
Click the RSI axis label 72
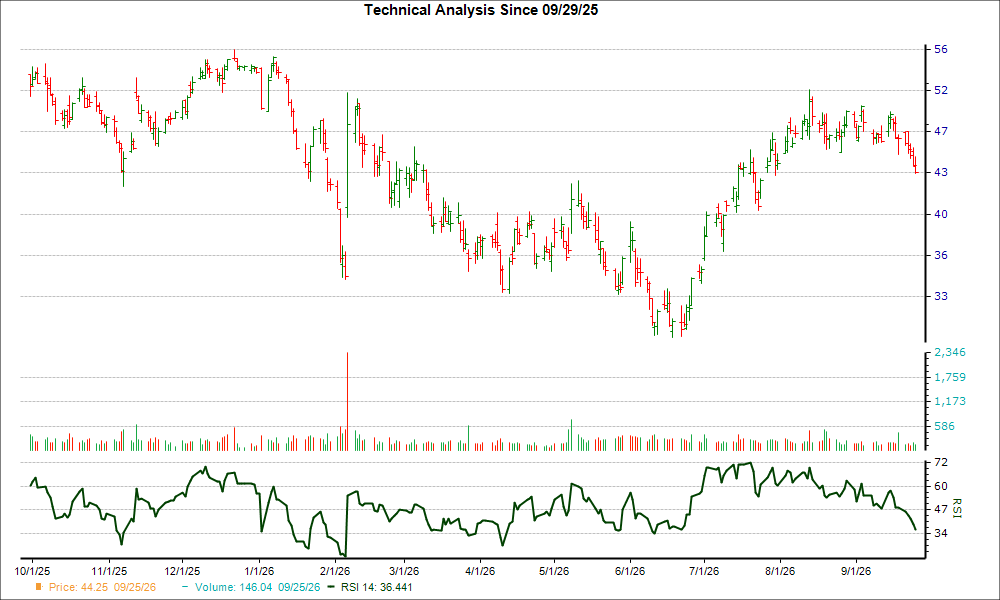pos(941,462)
